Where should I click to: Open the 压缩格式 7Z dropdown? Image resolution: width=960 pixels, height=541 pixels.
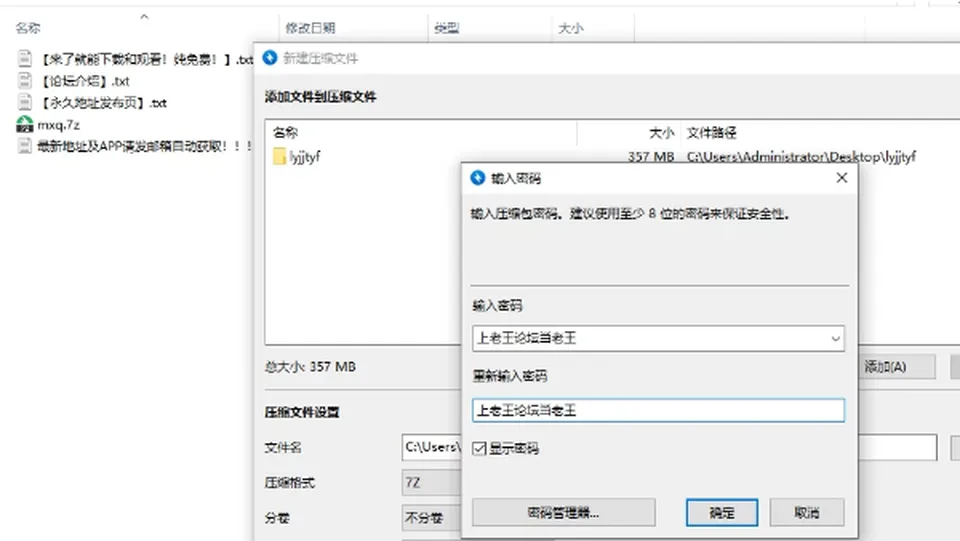432,483
